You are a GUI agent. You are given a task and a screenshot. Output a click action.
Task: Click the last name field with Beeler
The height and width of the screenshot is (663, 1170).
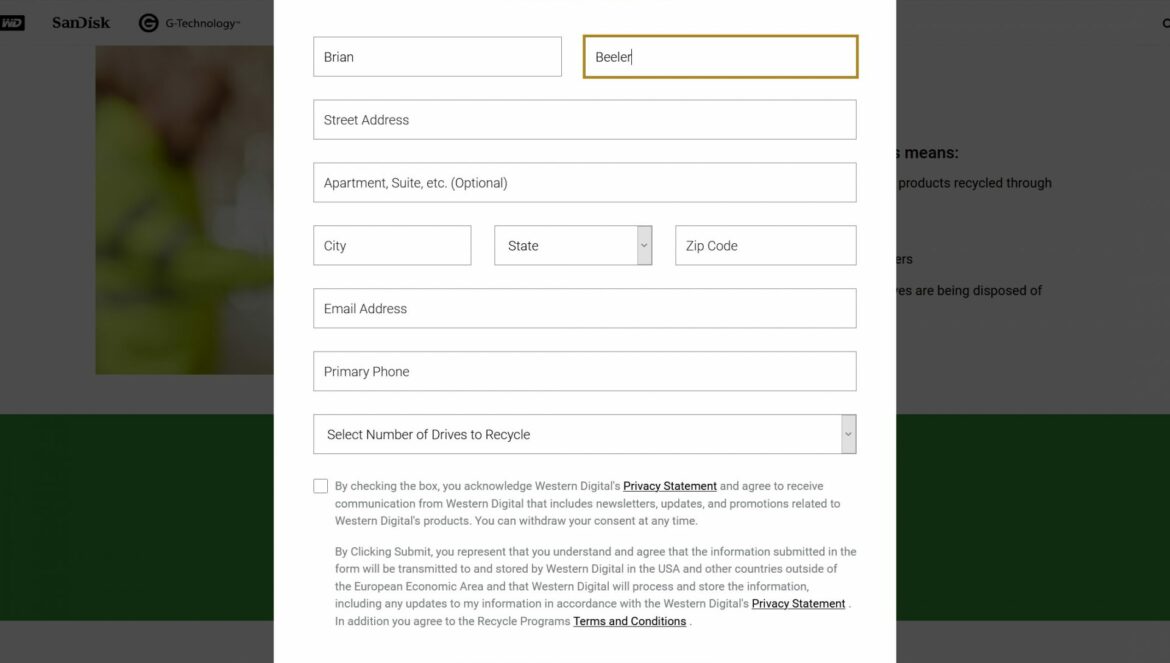pos(720,57)
